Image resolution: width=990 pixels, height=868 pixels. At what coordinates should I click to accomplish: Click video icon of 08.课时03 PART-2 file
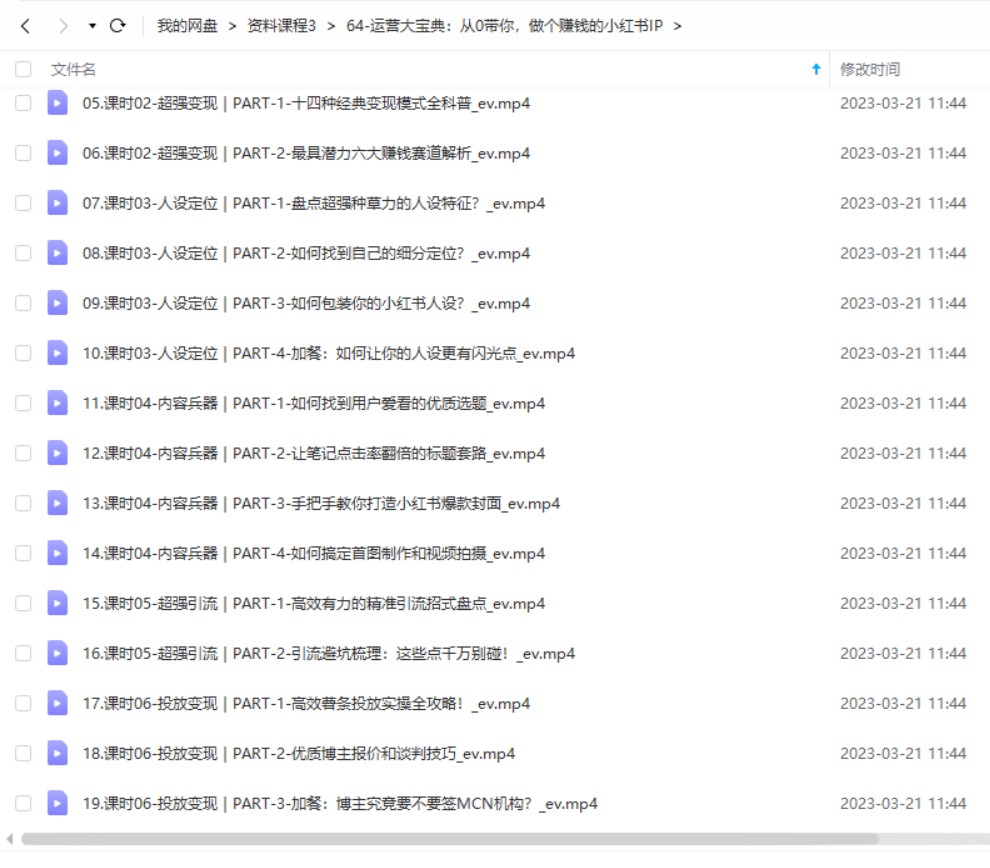[x=57, y=253]
